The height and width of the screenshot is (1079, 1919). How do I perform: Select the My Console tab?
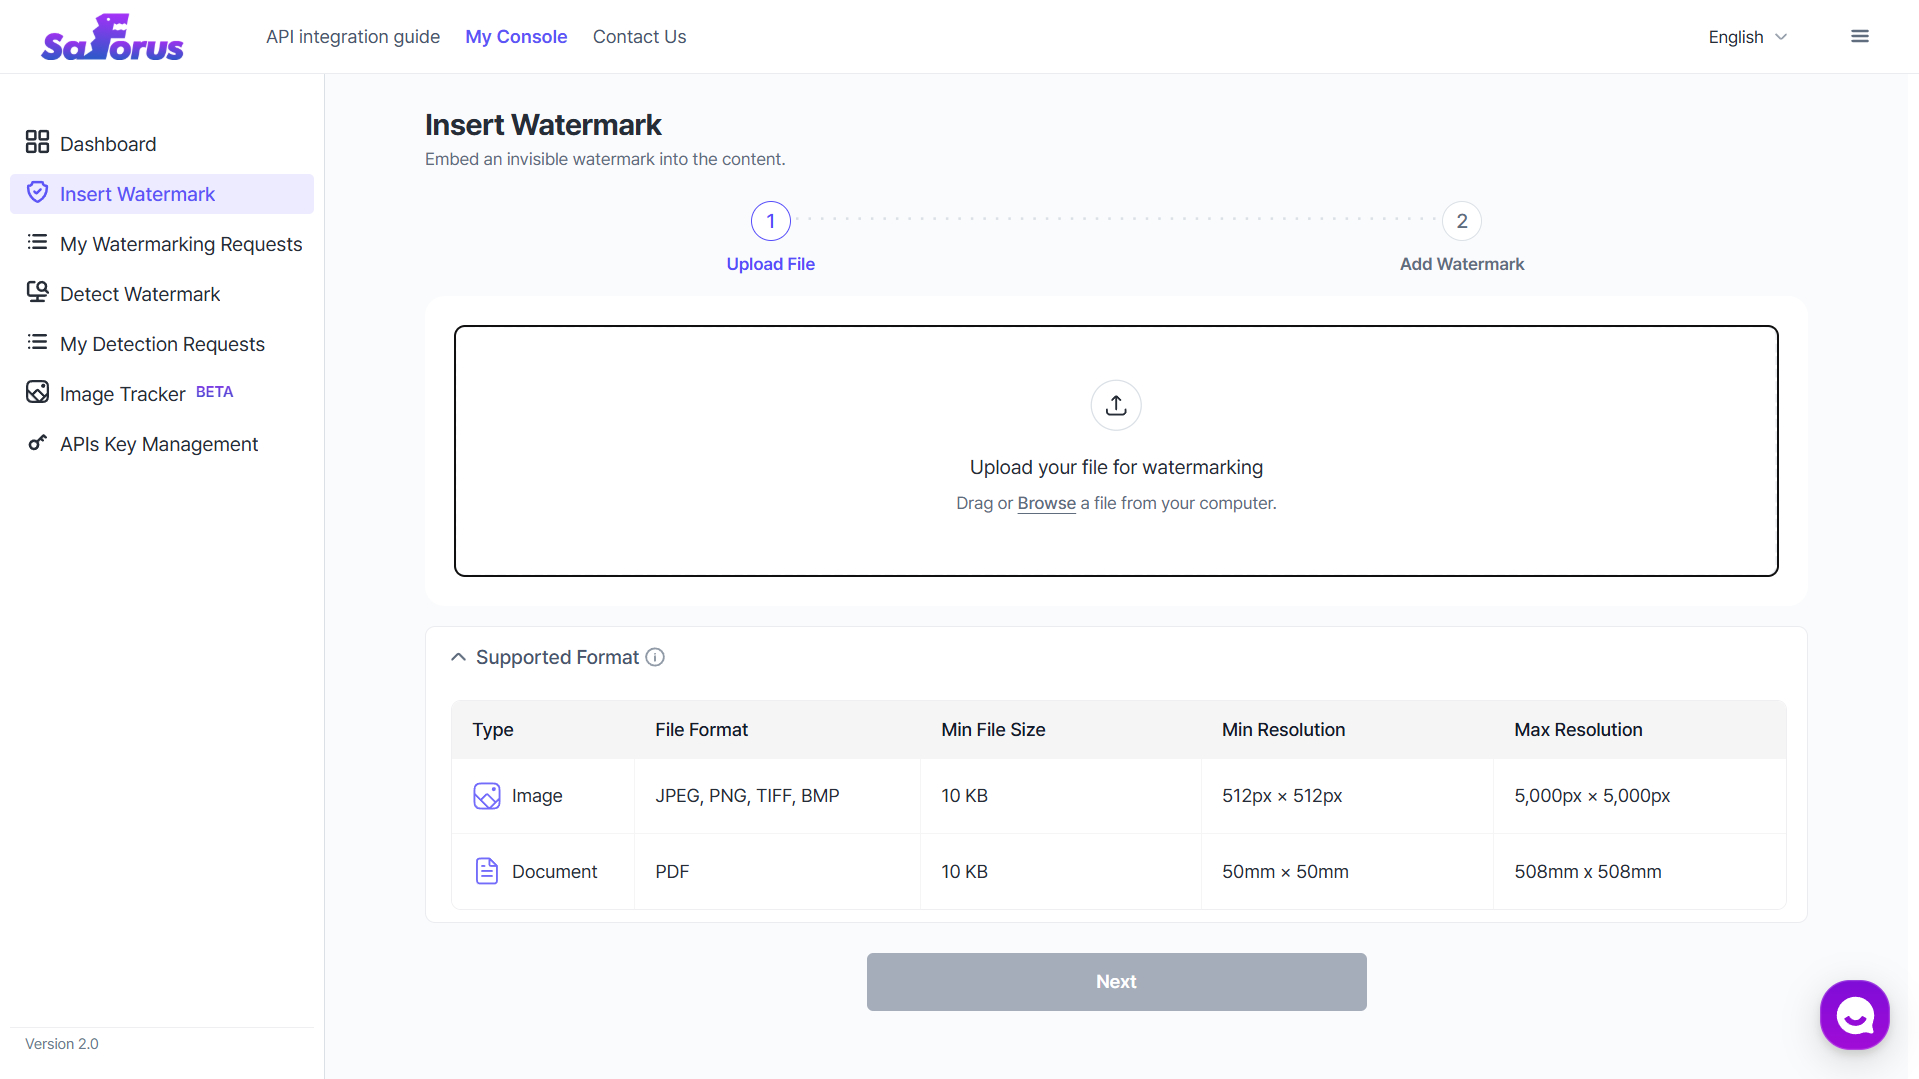point(516,37)
